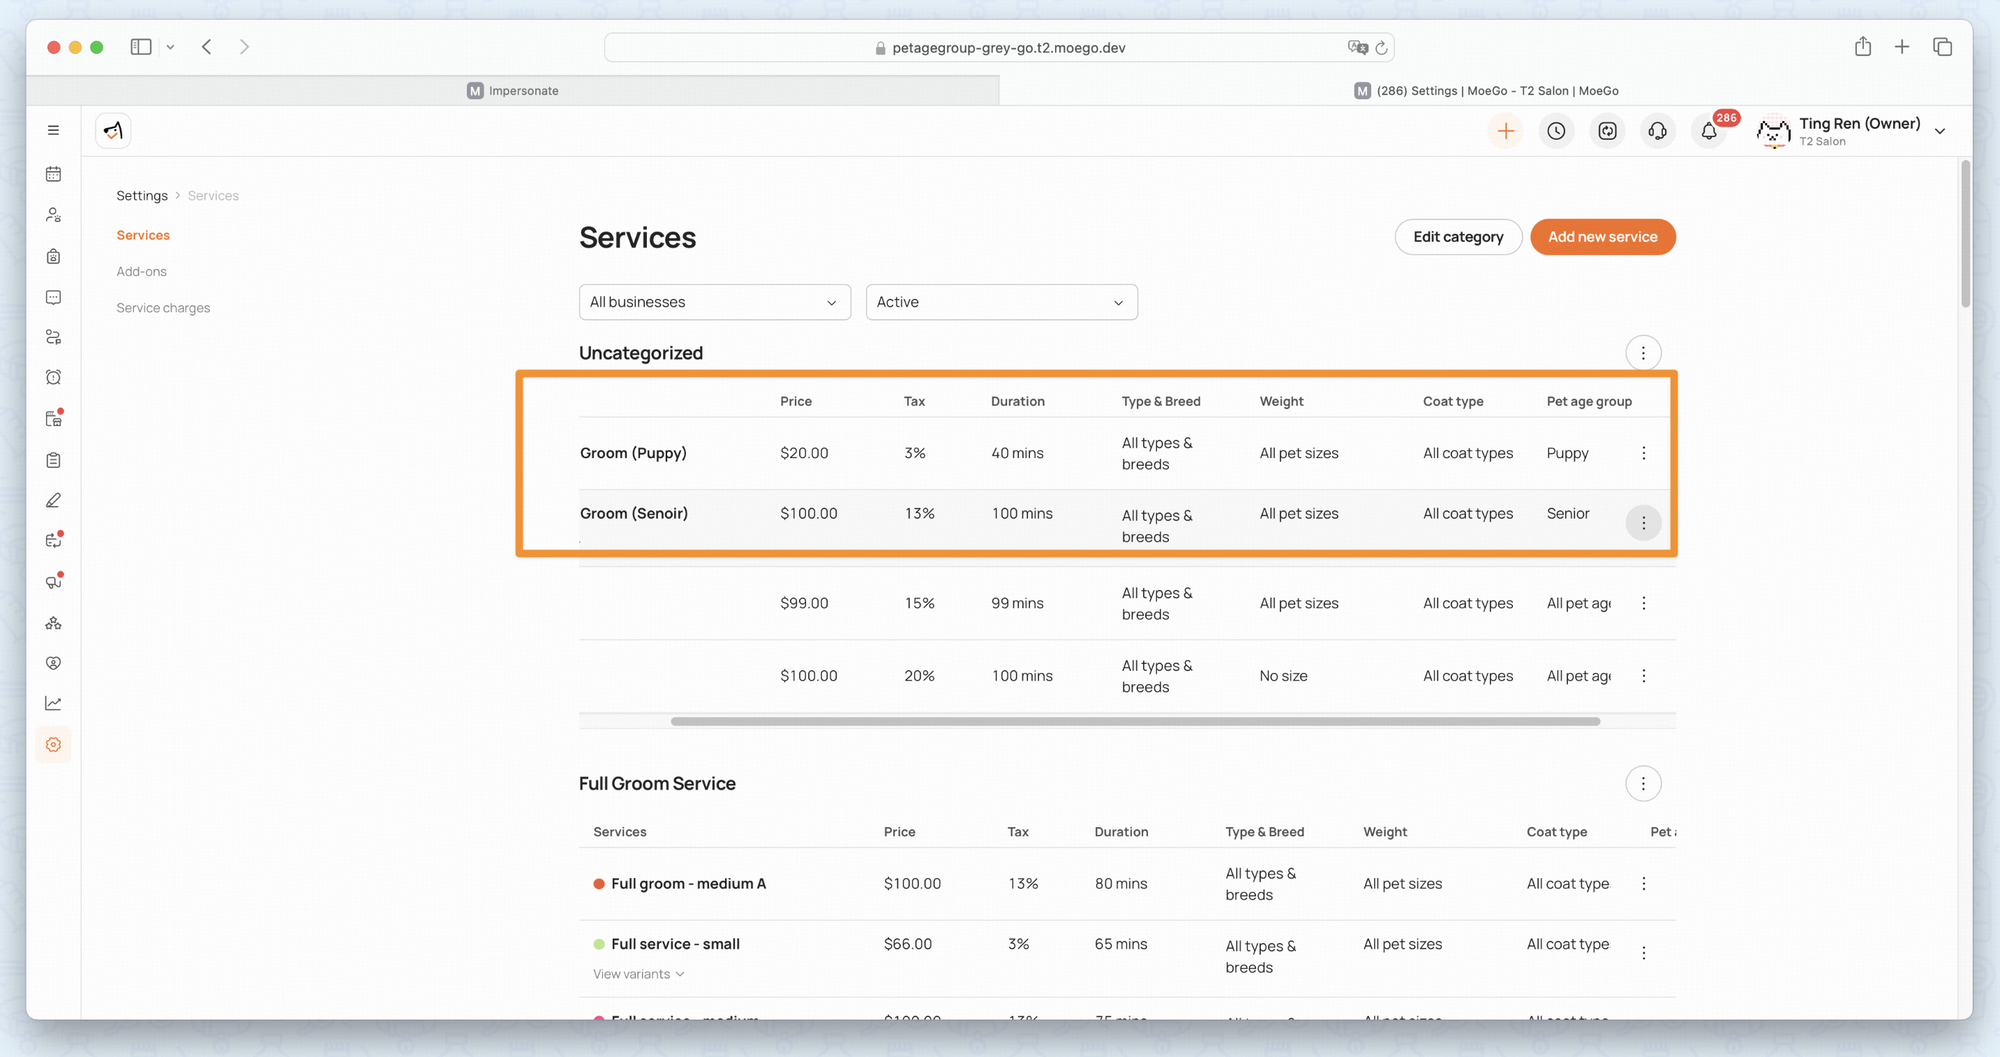Open the reports chart icon in sidebar
The image size is (2000, 1057).
pos(54,704)
